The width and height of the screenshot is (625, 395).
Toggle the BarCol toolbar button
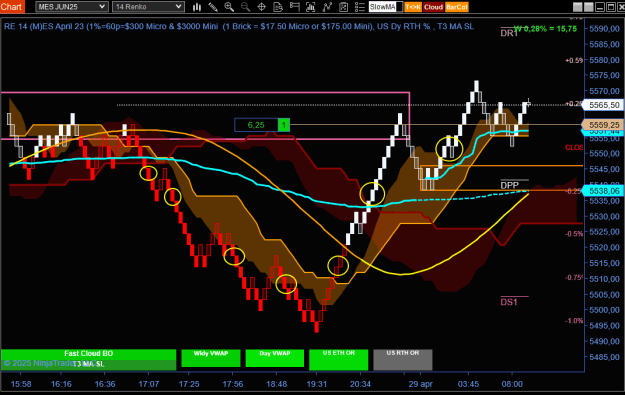coord(456,7)
